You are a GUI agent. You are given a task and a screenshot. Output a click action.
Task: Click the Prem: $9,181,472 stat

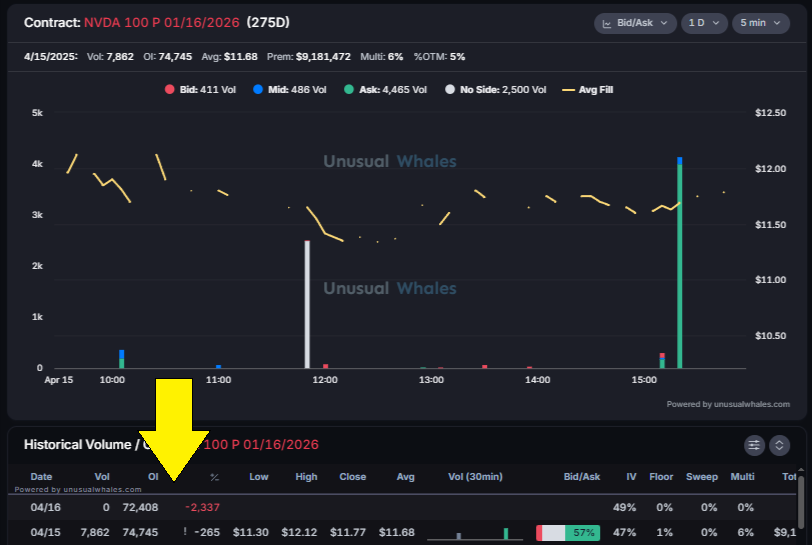pyautogui.click(x=309, y=57)
